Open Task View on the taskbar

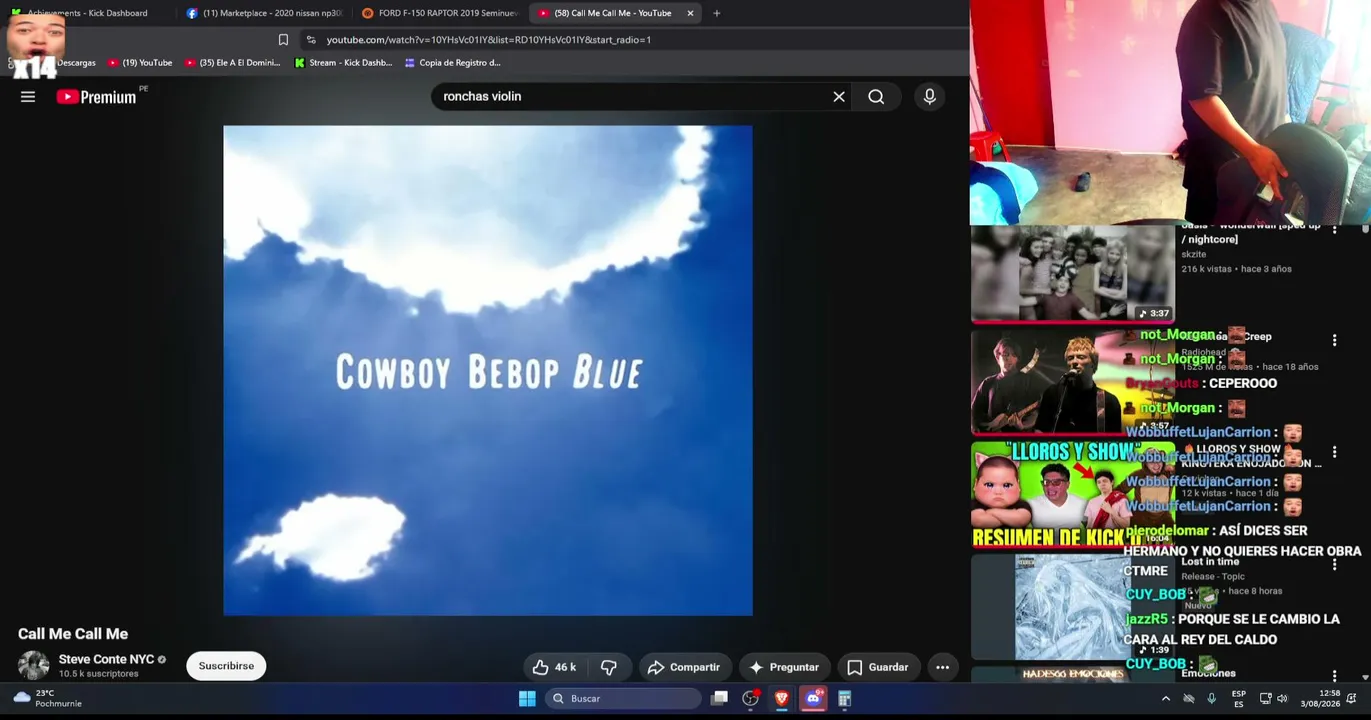pyautogui.click(x=719, y=699)
